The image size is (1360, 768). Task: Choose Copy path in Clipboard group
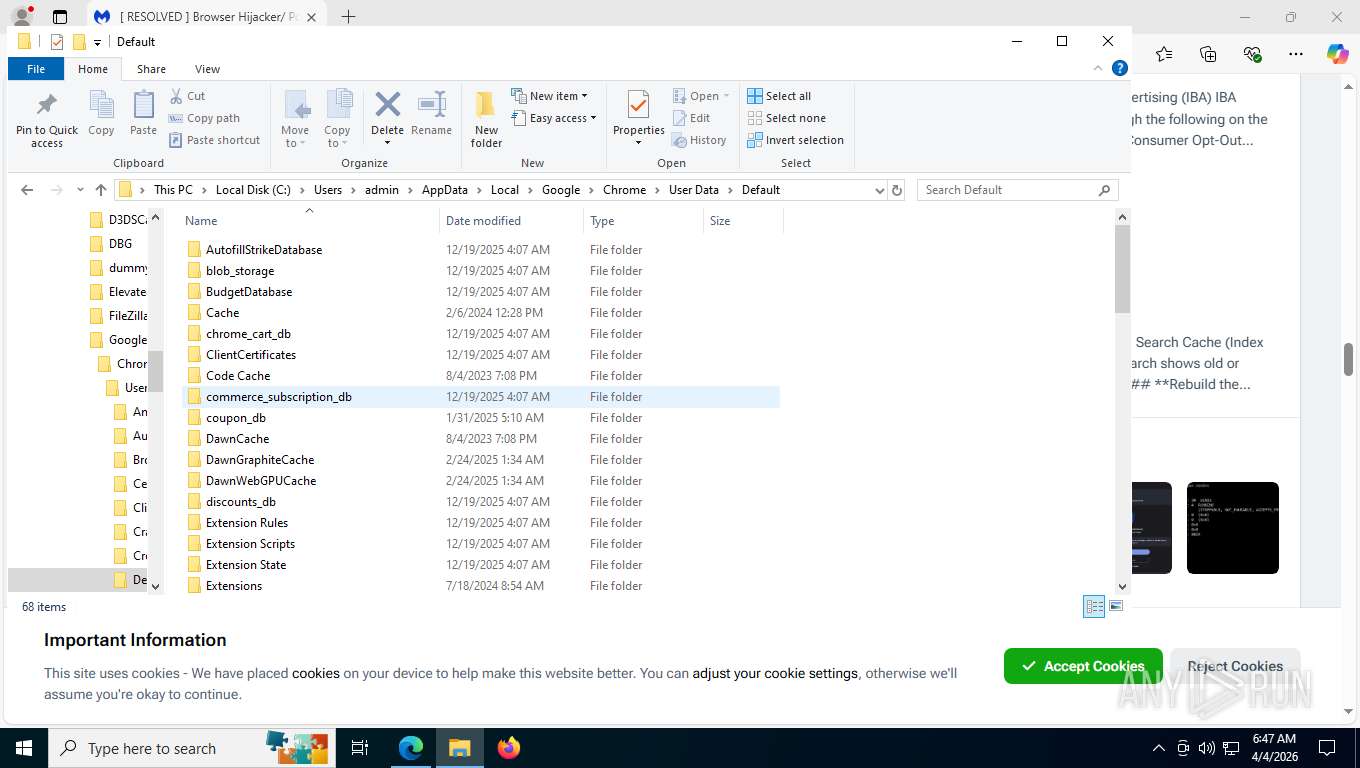pos(204,118)
